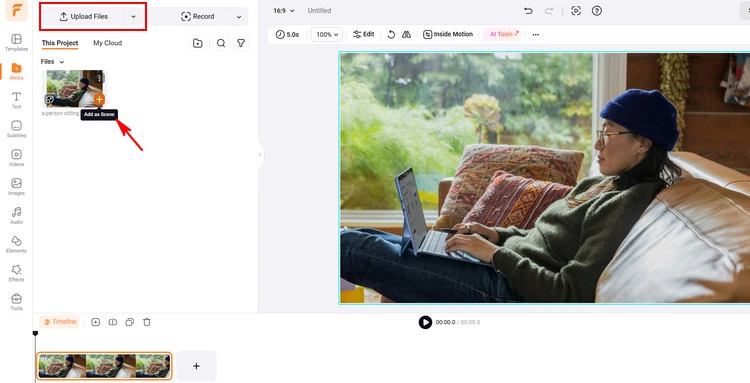This screenshot has height=383, width=750.
Task: Undo the last action
Action: pyautogui.click(x=528, y=11)
